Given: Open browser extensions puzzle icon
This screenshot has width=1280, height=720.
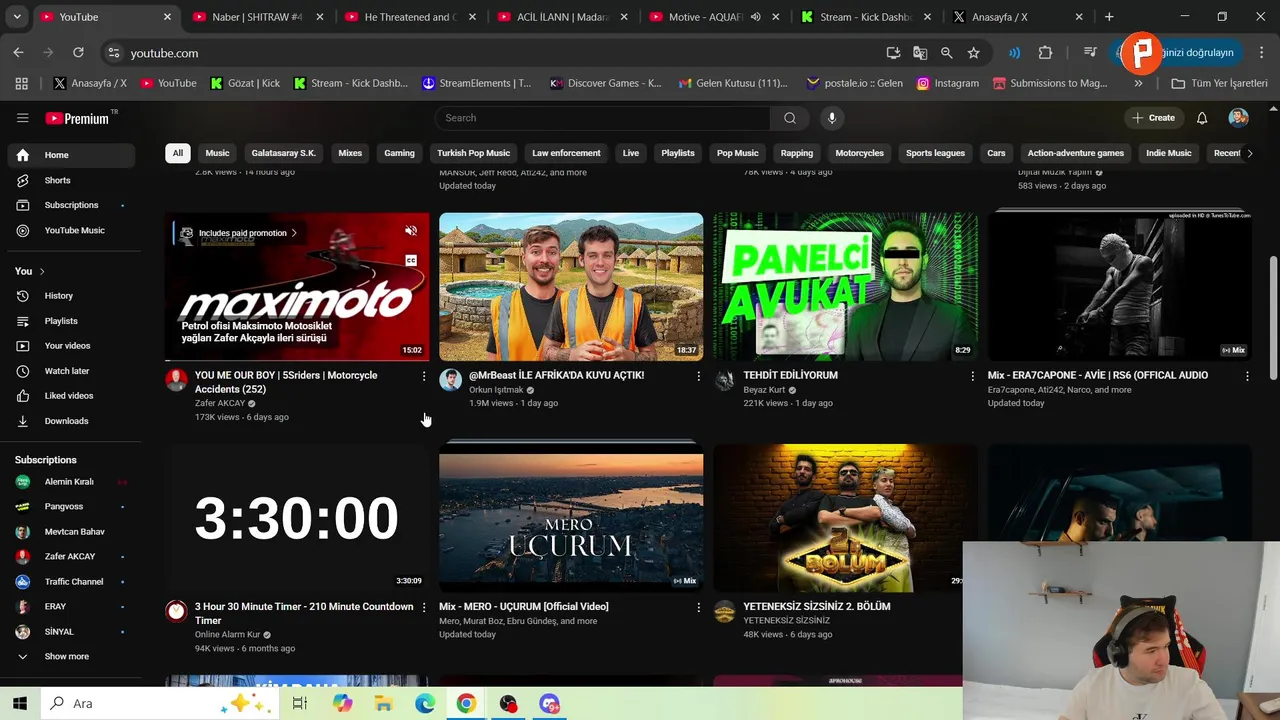Looking at the screenshot, I should point(1045,53).
